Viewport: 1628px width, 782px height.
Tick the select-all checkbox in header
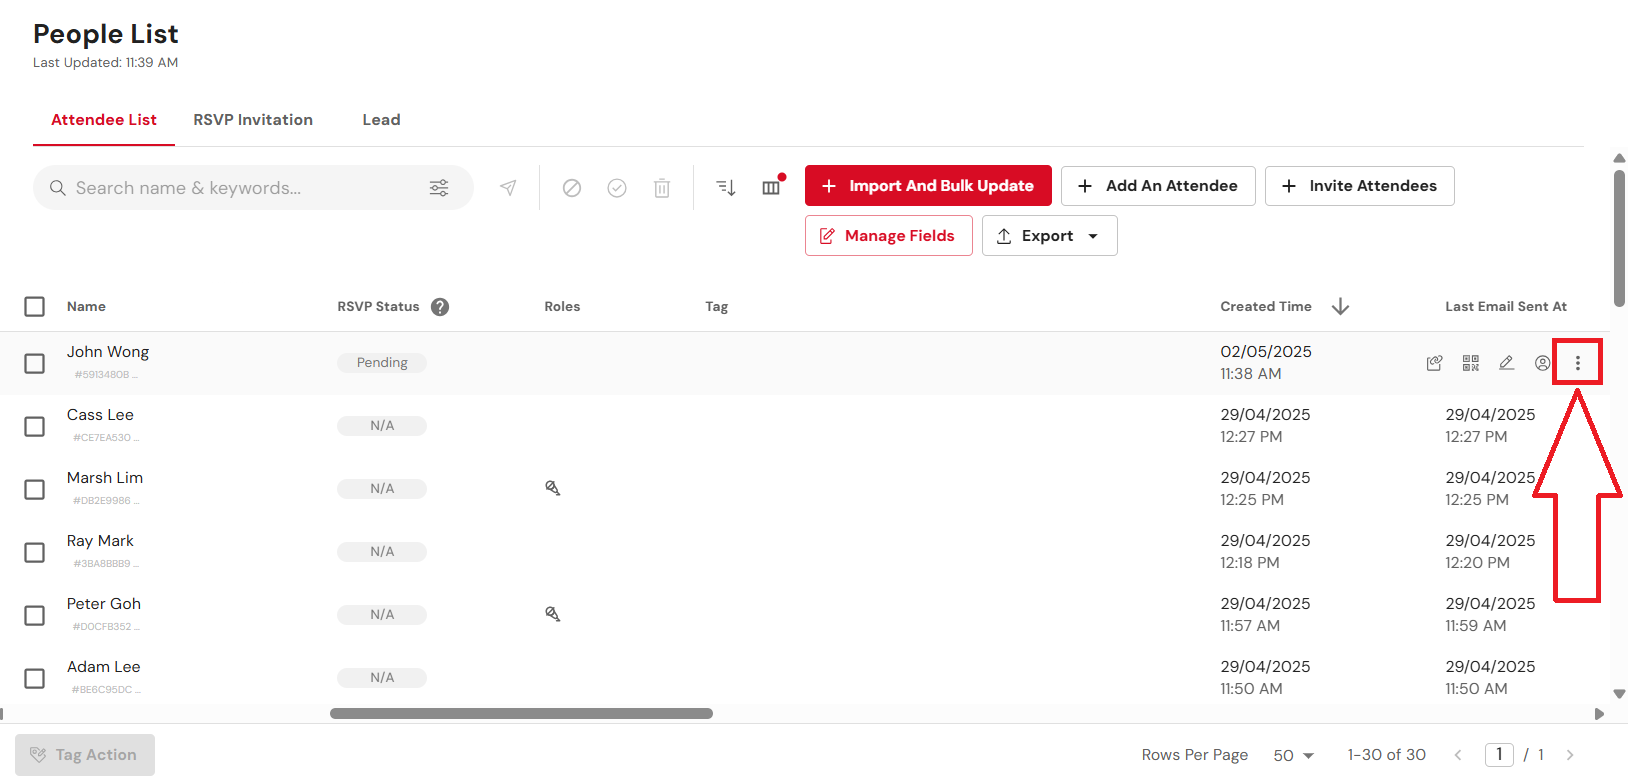35,306
